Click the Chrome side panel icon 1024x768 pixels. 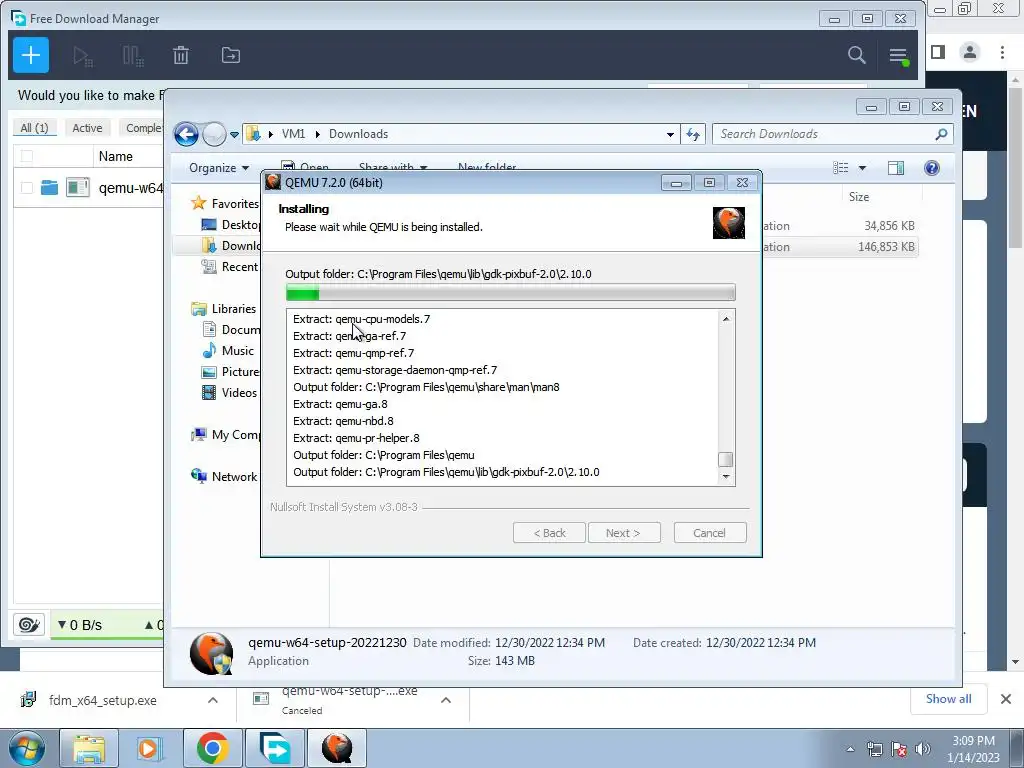pos(938,52)
